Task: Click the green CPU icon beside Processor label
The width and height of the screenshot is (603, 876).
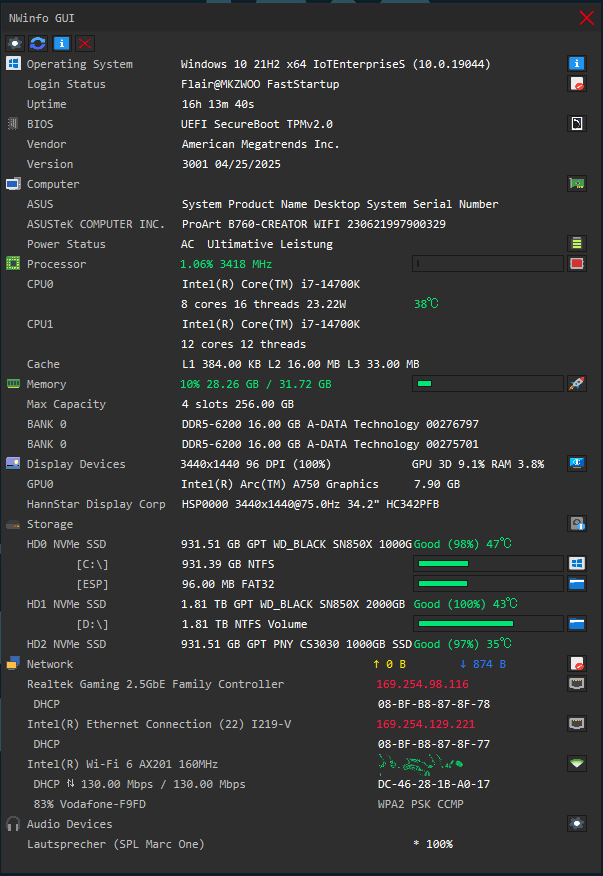Action: [13, 264]
